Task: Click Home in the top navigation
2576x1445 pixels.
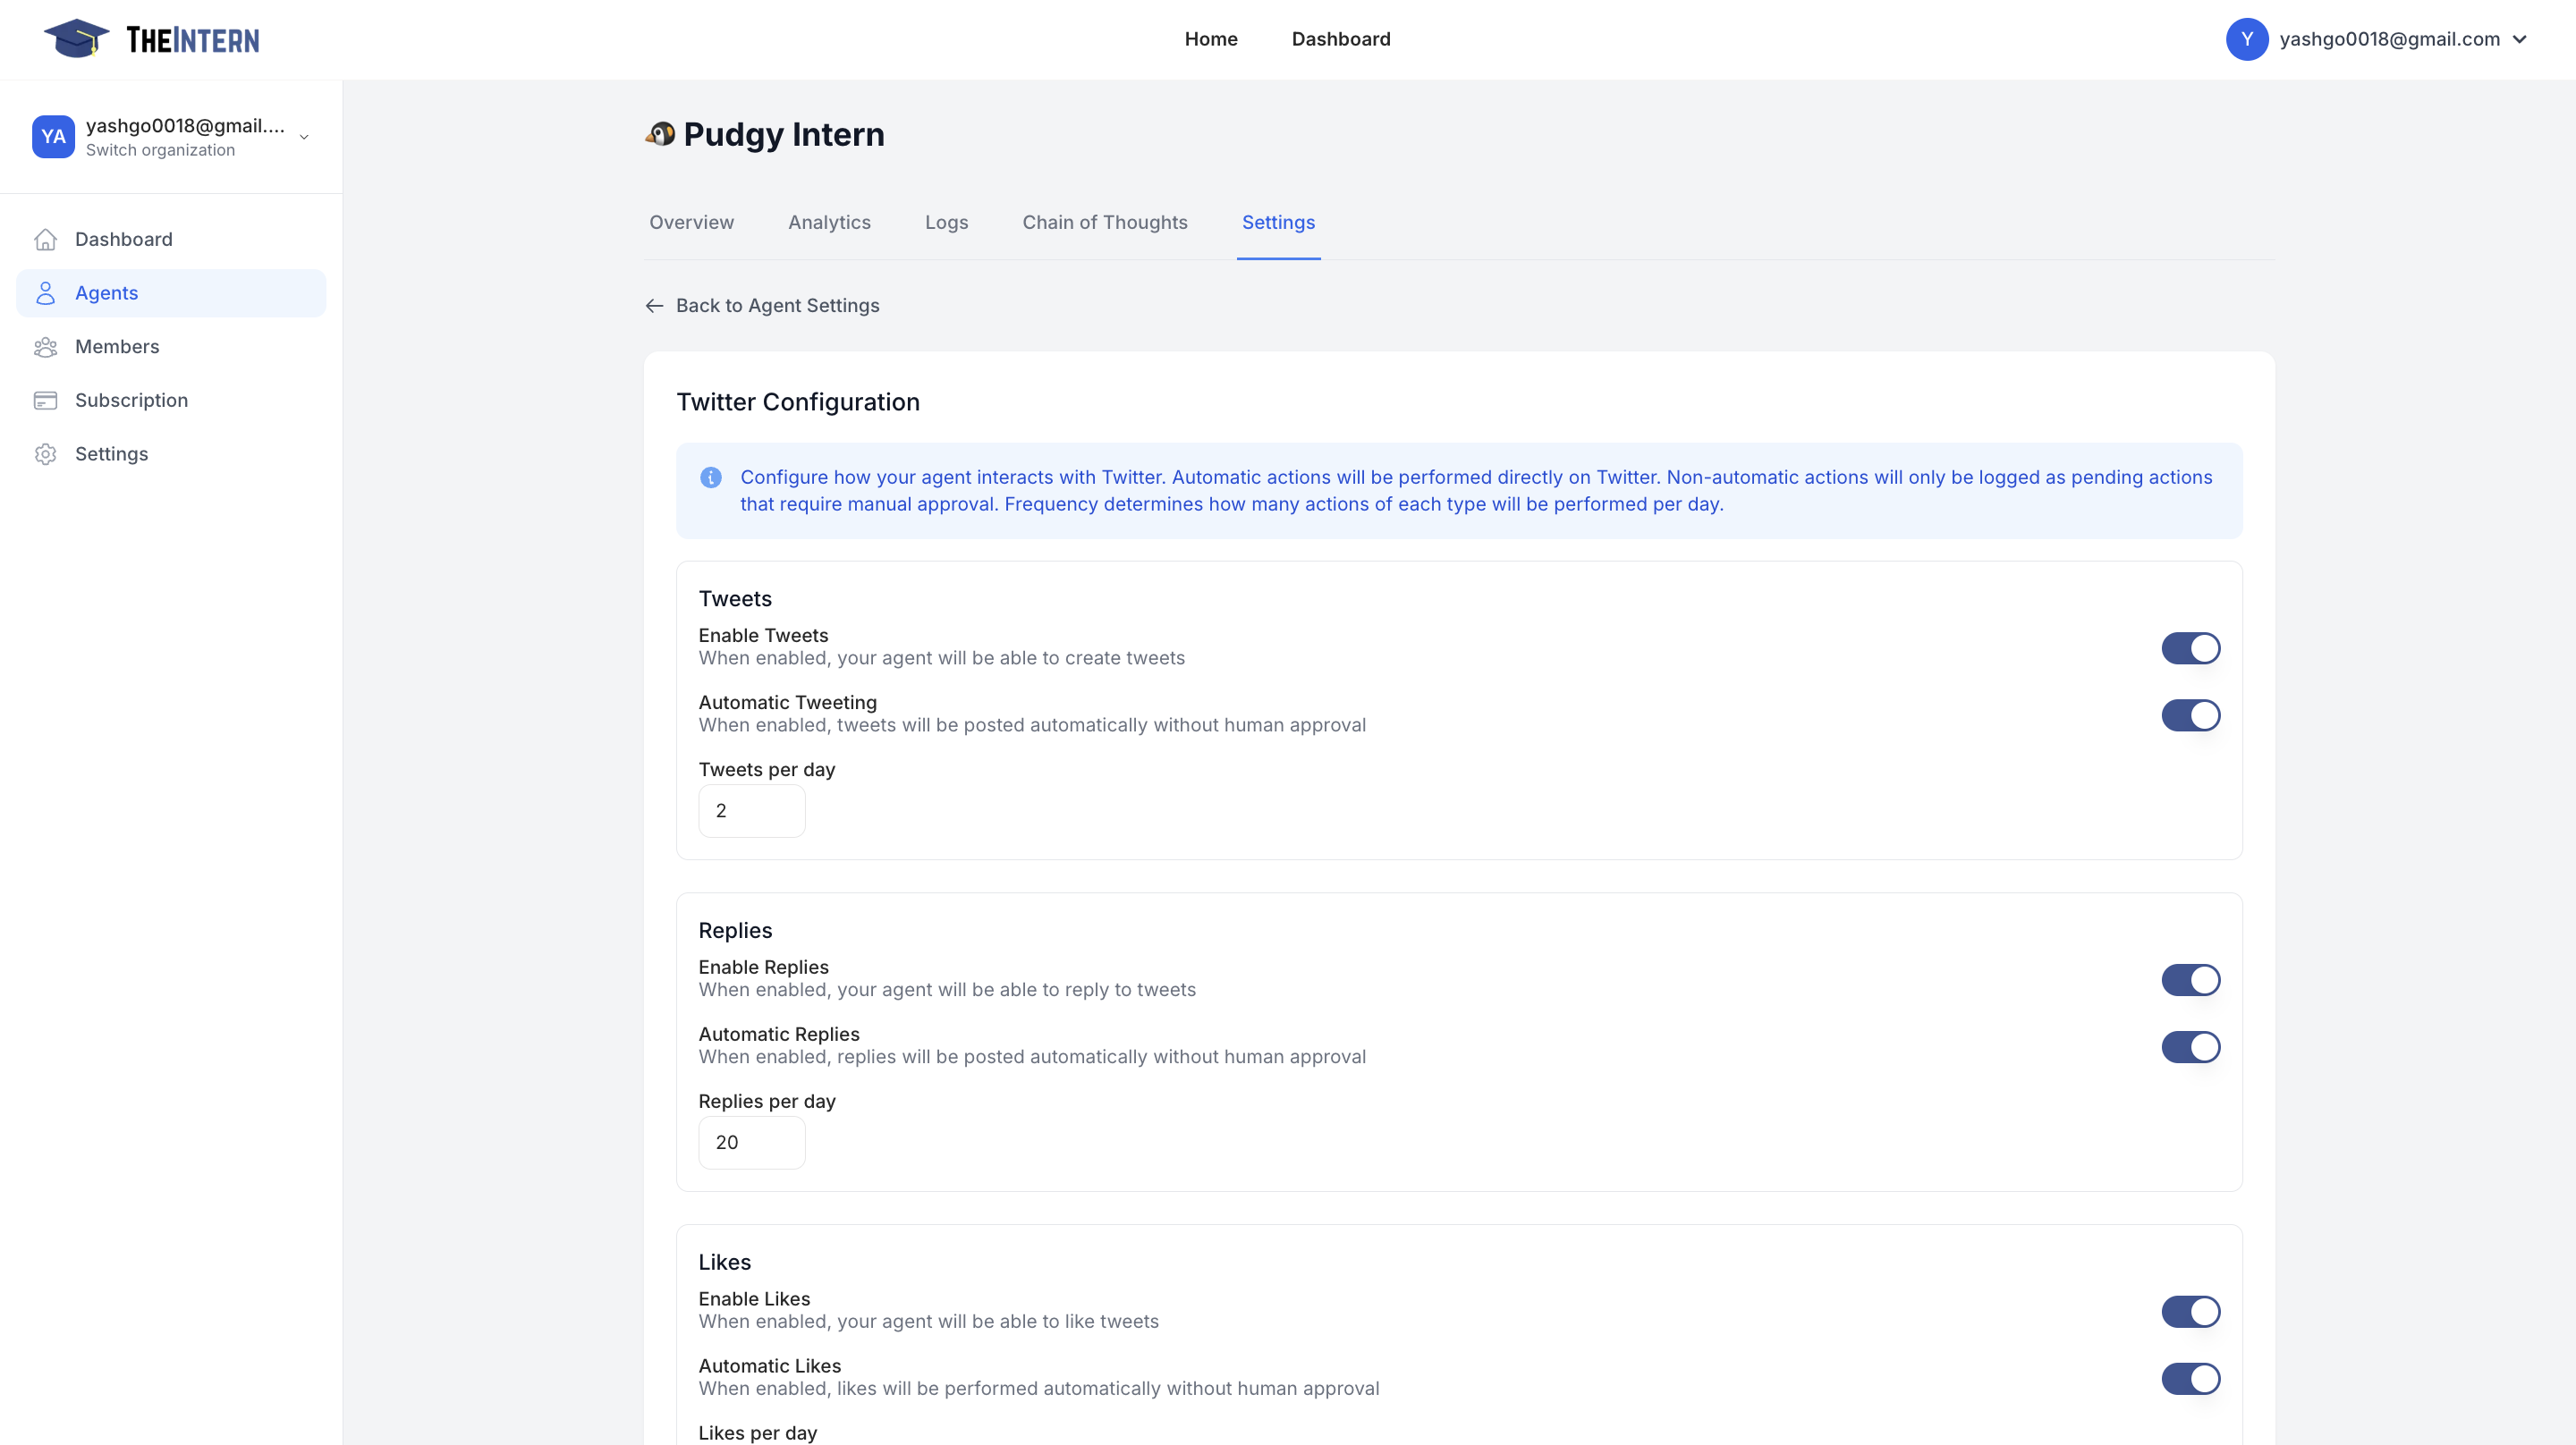Action: [1210, 39]
